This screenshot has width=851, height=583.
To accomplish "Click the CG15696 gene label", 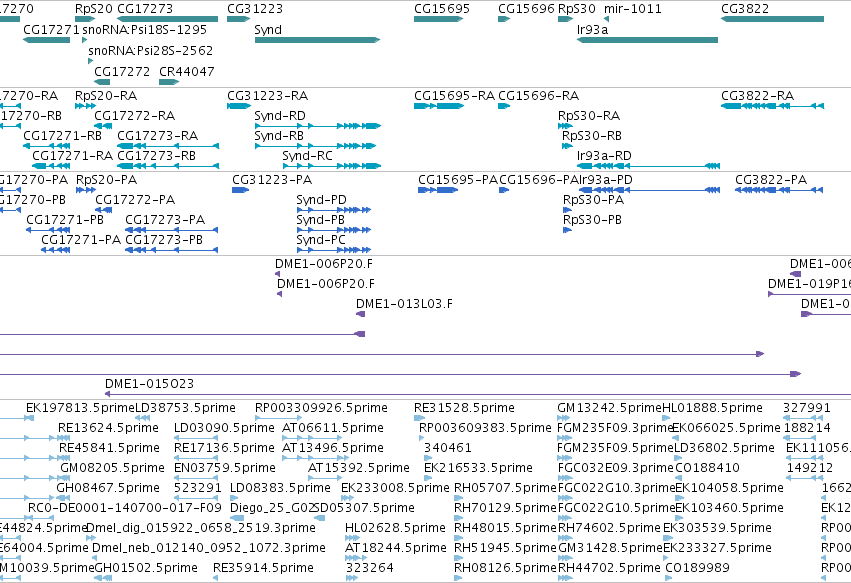I will [526, 9].
